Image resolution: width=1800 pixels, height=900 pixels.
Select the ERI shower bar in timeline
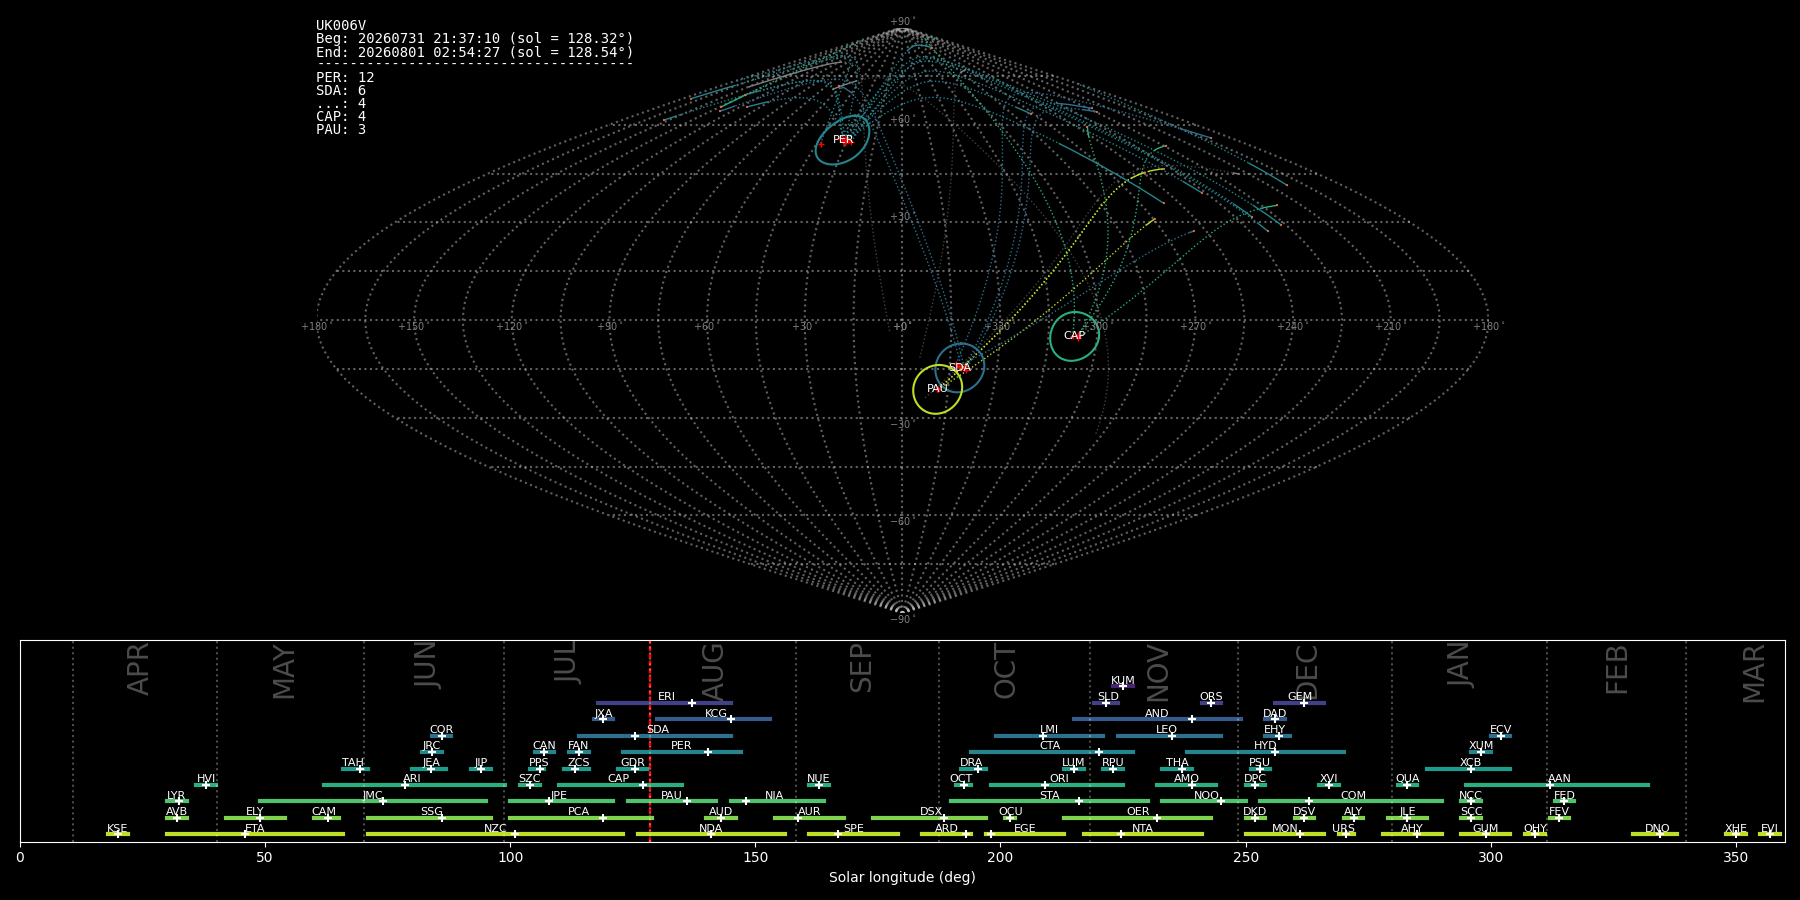pyautogui.click(x=664, y=703)
